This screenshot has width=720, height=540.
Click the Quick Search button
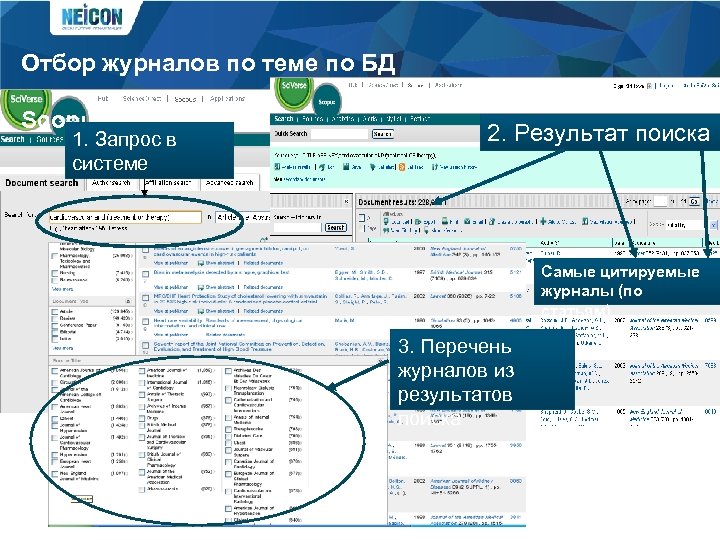[x=382, y=134]
